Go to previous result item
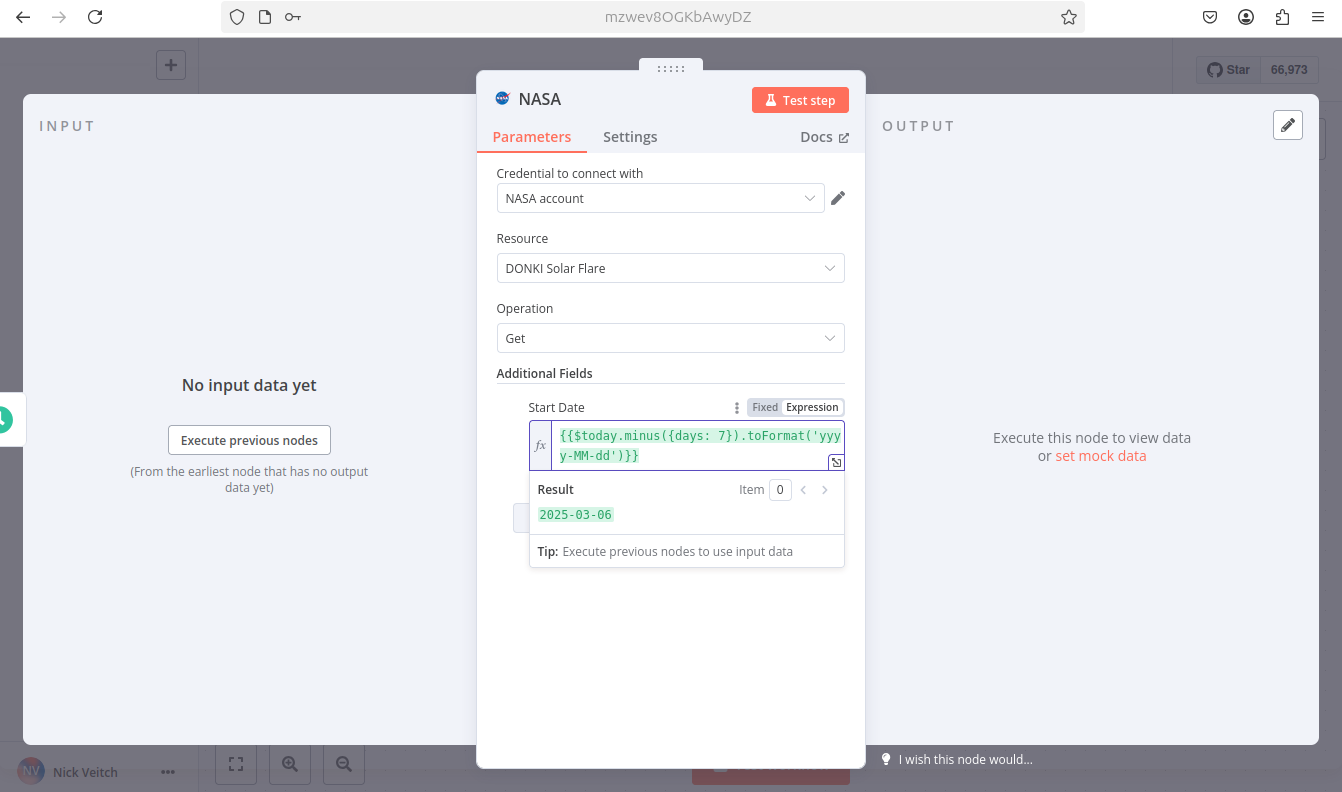1342x792 pixels. click(803, 490)
